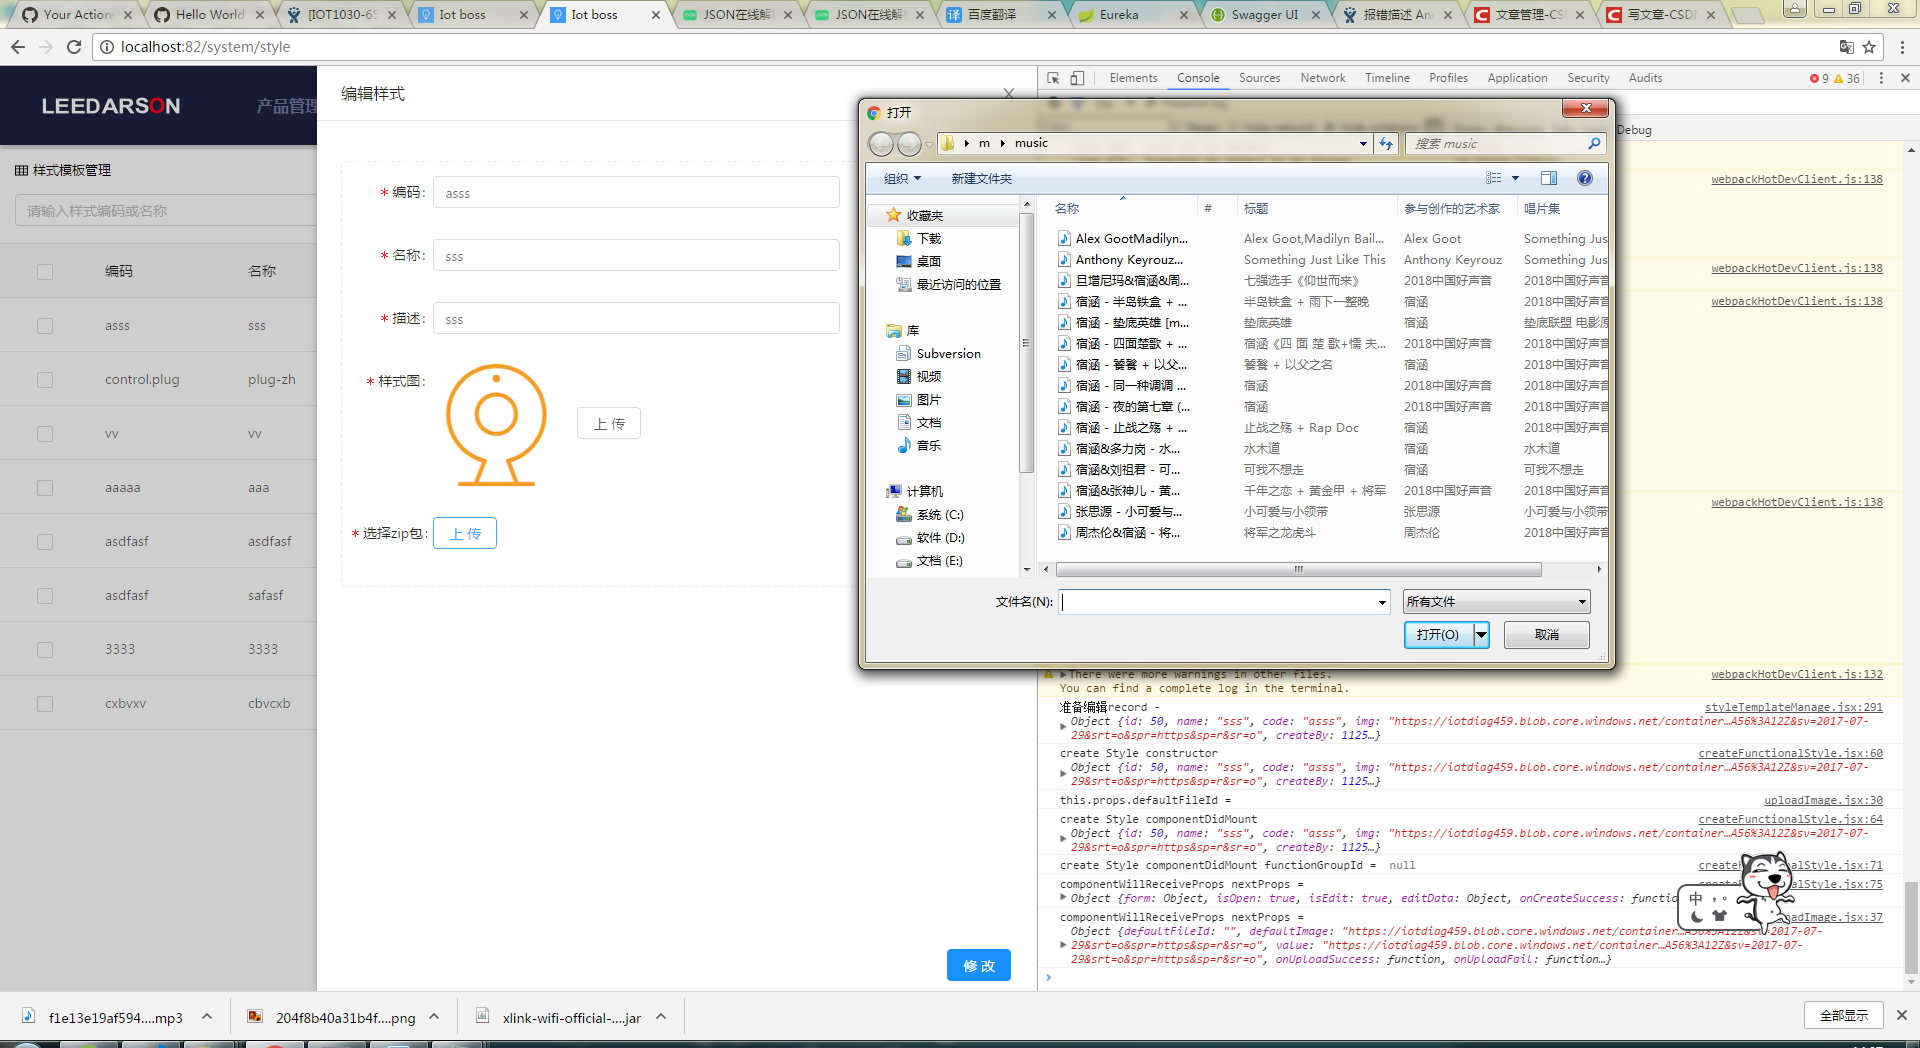Screen dimensions: 1920x1048
Task: Open the help icon in the file dialog
Action: point(1585,178)
